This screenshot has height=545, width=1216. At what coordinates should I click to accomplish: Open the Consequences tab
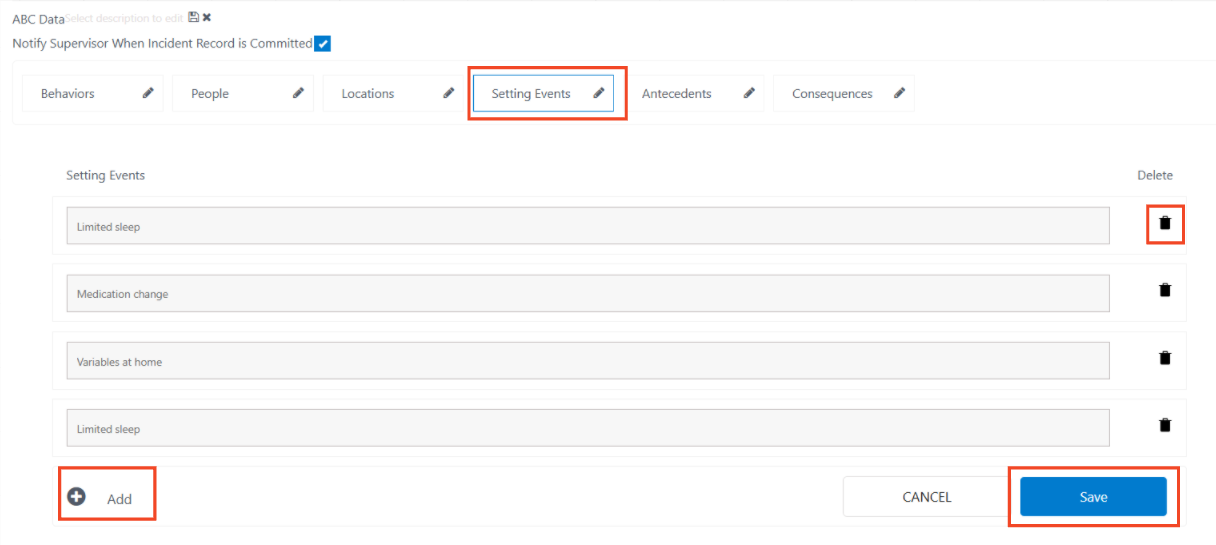click(843, 93)
